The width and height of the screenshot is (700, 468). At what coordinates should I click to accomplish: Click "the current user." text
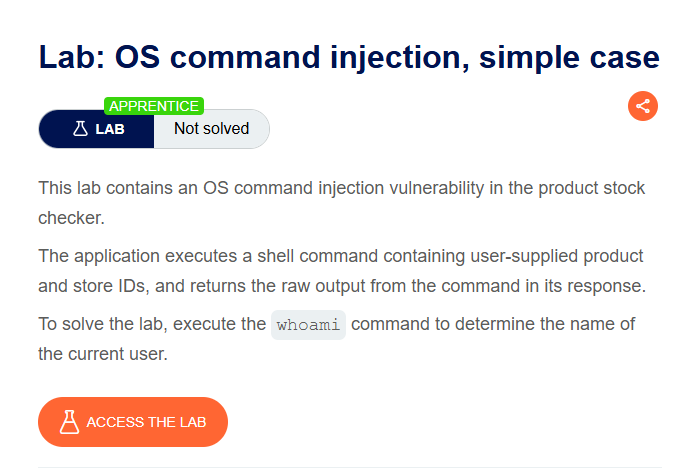coord(103,354)
